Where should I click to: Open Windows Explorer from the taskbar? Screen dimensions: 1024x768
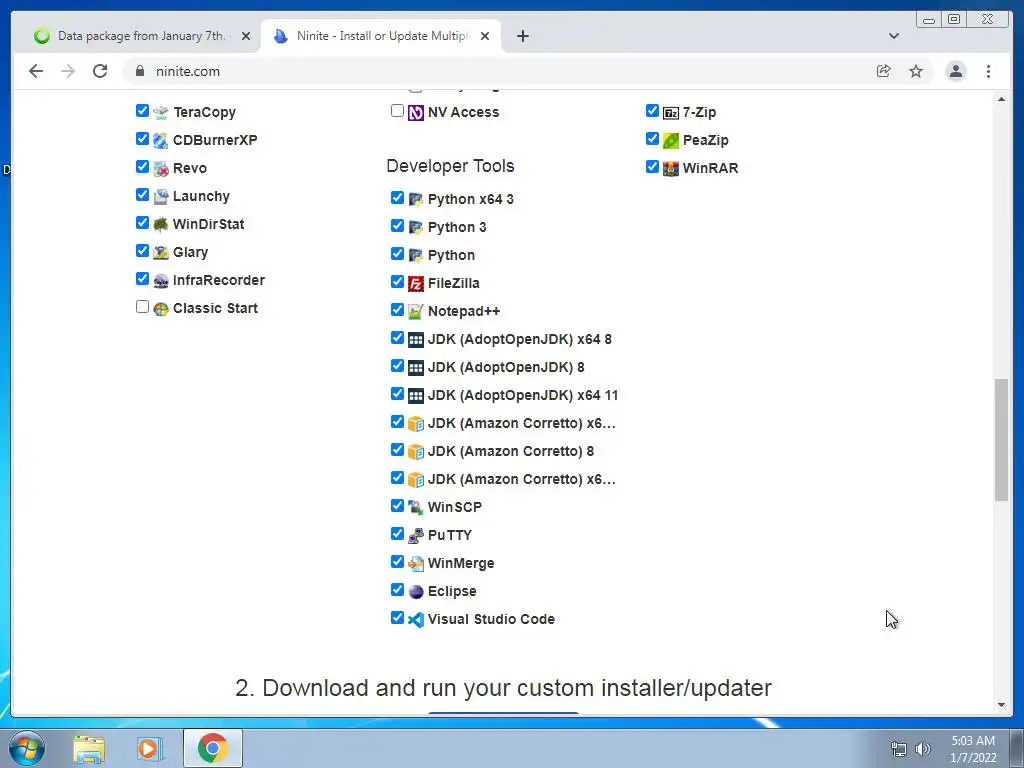pyautogui.click(x=89, y=749)
